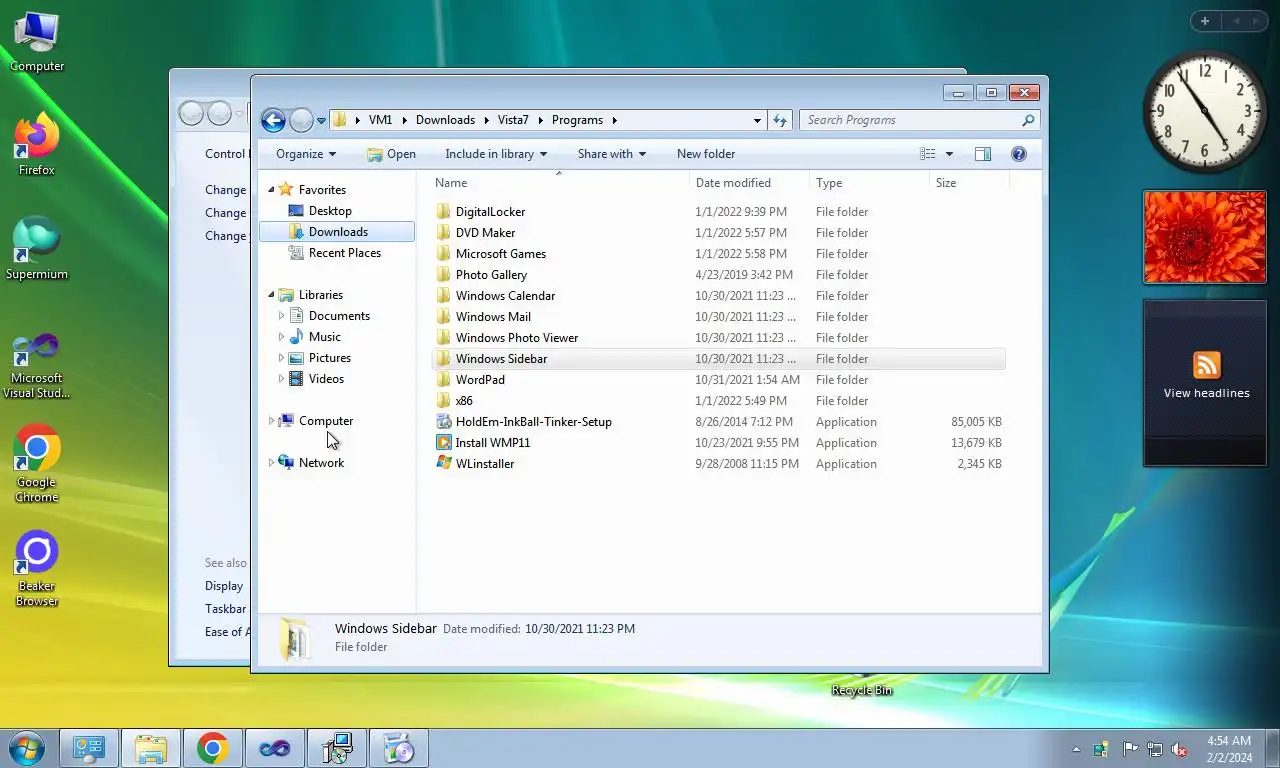Screen dimensions: 1280x768
Task: Click the Start button orb
Action: [x=26, y=748]
